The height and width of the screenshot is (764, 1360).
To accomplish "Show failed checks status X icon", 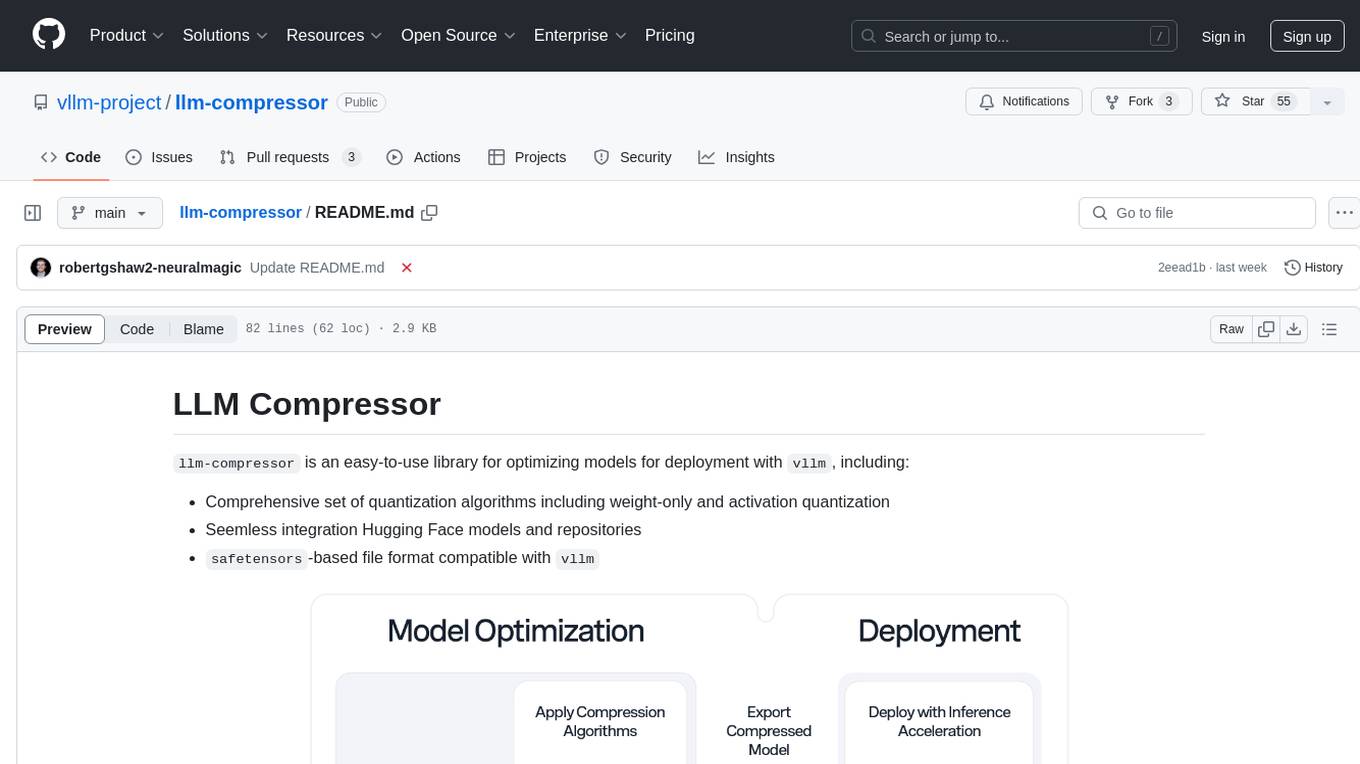I will (407, 268).
